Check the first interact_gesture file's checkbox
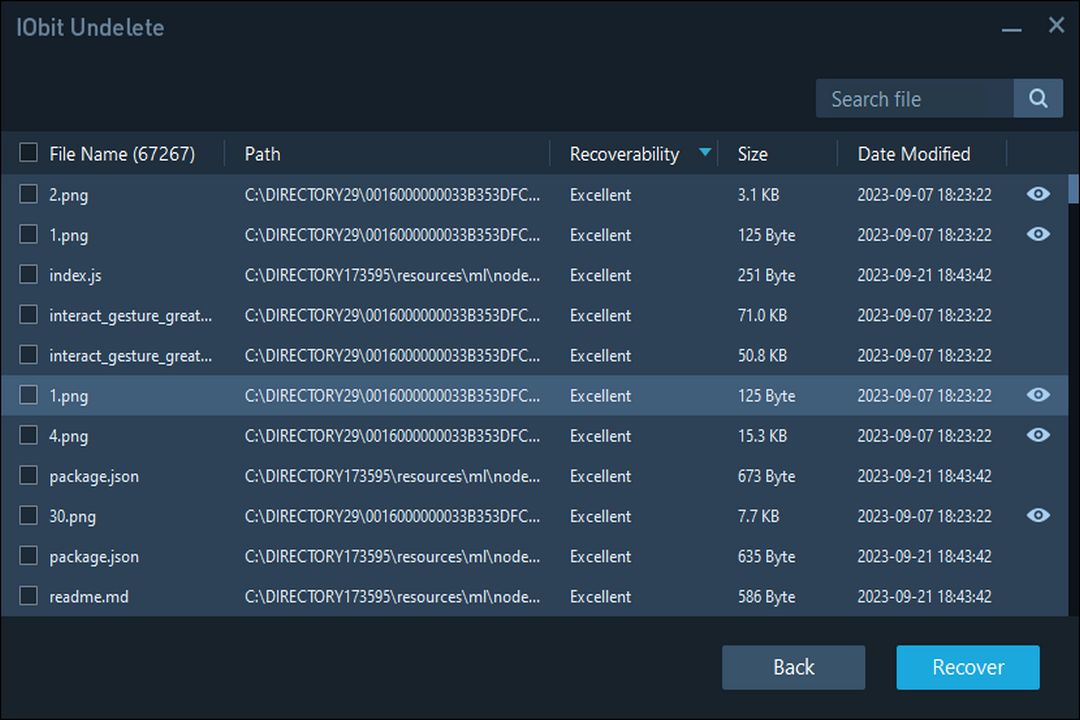The height and width of the screenshot is (720, 1080). [x=28, y=315]
